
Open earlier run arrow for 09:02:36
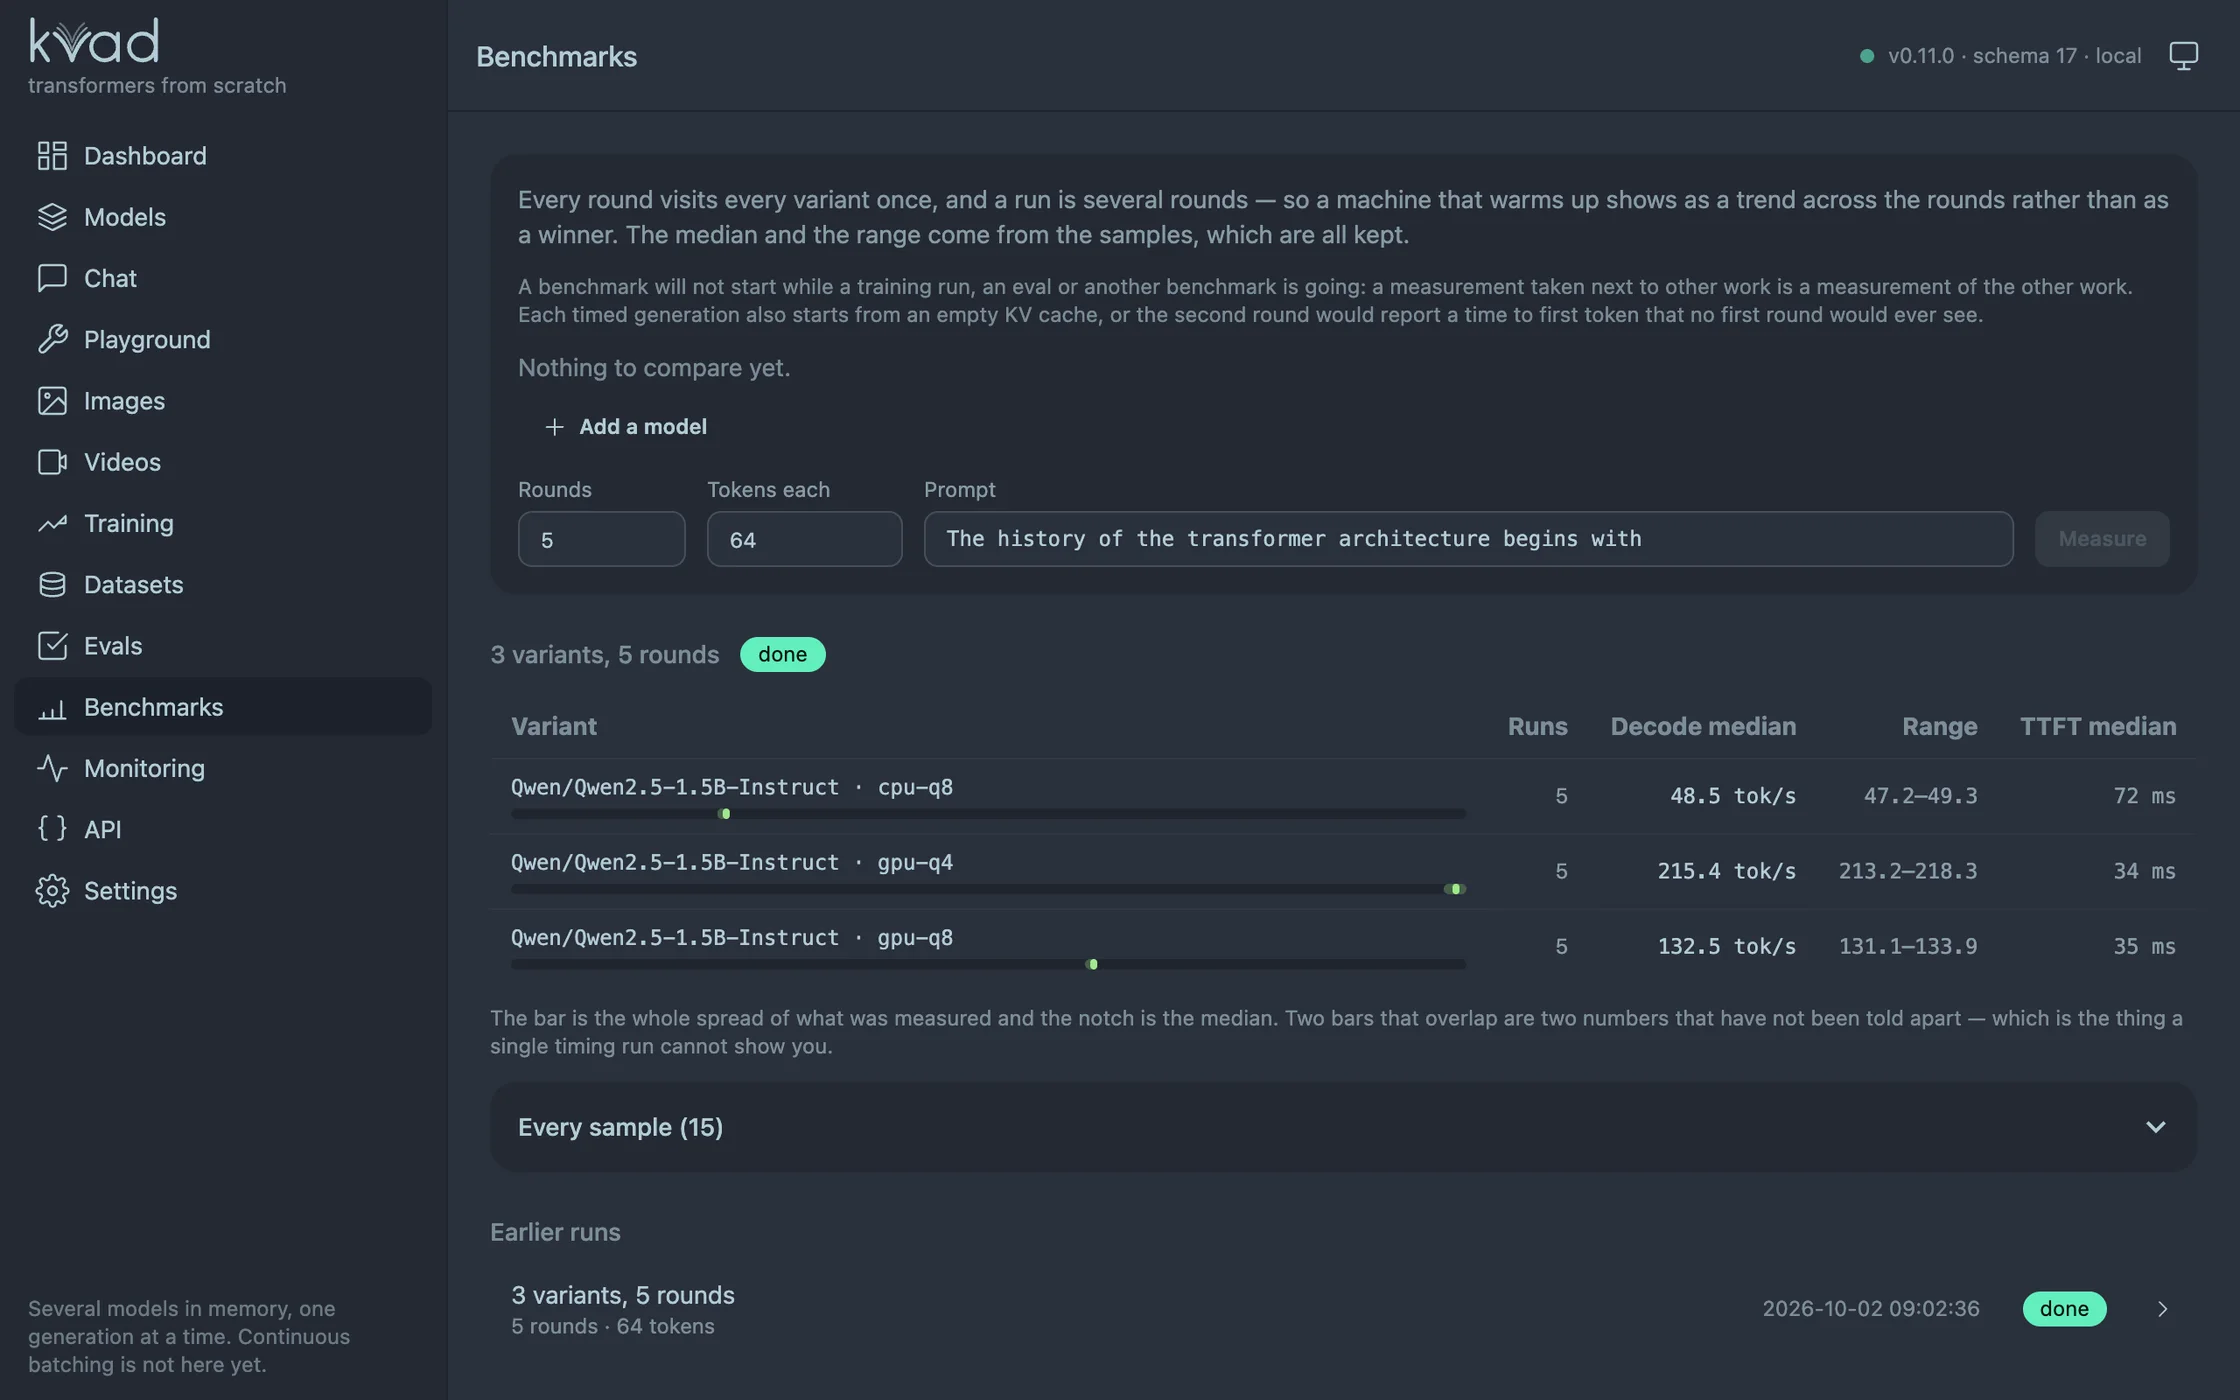click(x=2162, y=1309)
